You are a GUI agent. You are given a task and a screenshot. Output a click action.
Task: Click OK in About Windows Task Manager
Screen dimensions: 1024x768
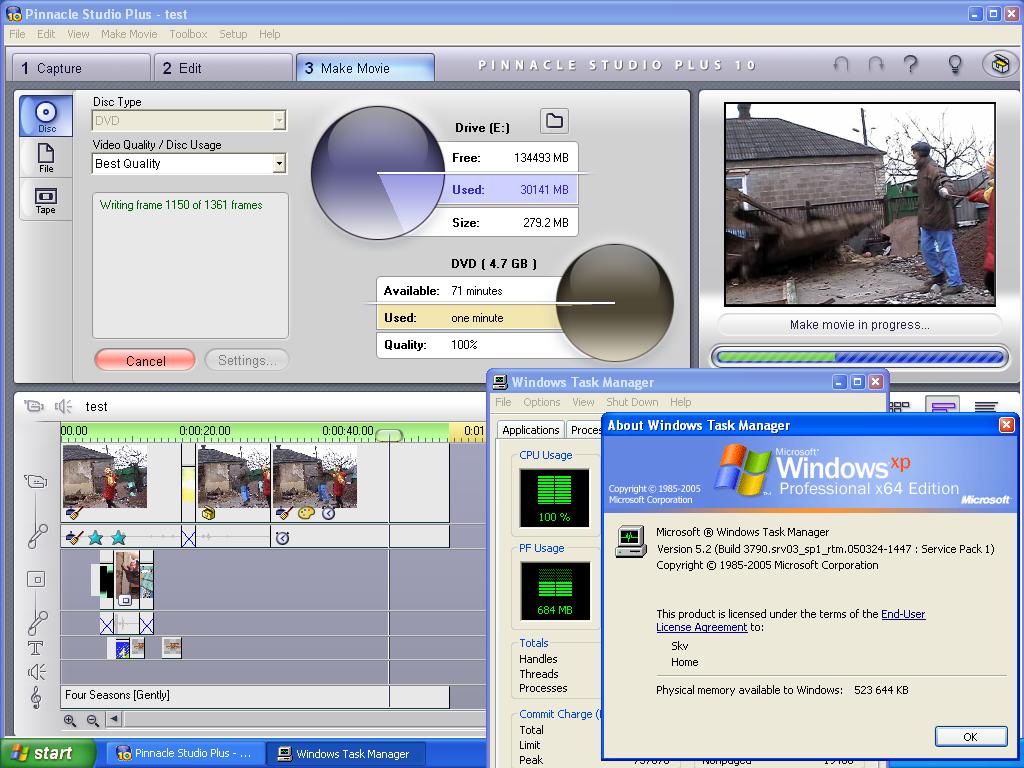pos(970,737)
